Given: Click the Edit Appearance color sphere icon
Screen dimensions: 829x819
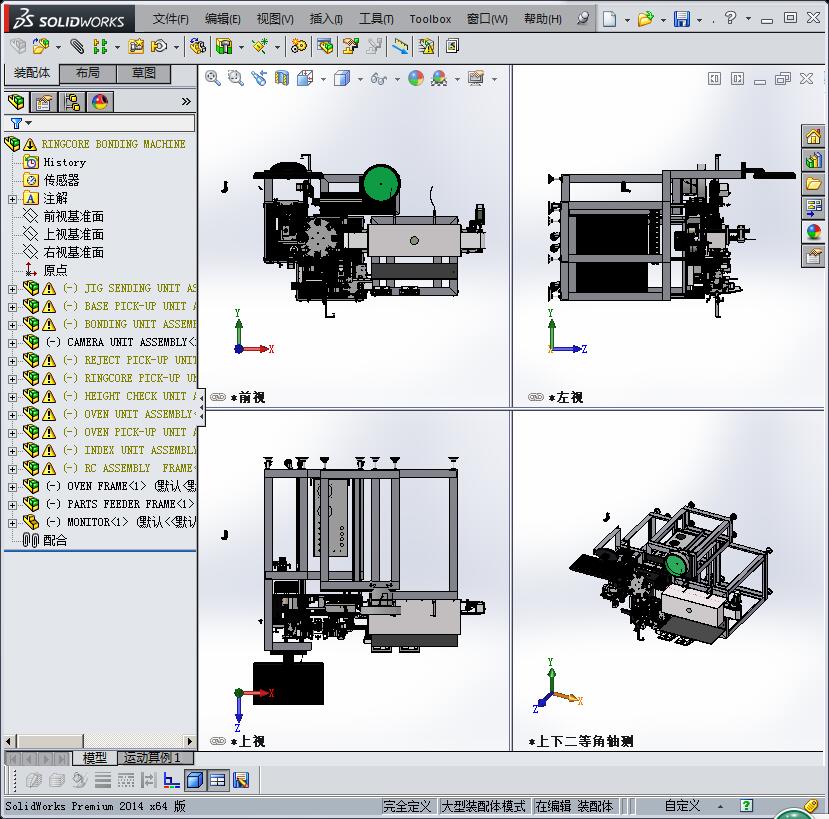Looking at the screenshot, I should pos(416,78).
